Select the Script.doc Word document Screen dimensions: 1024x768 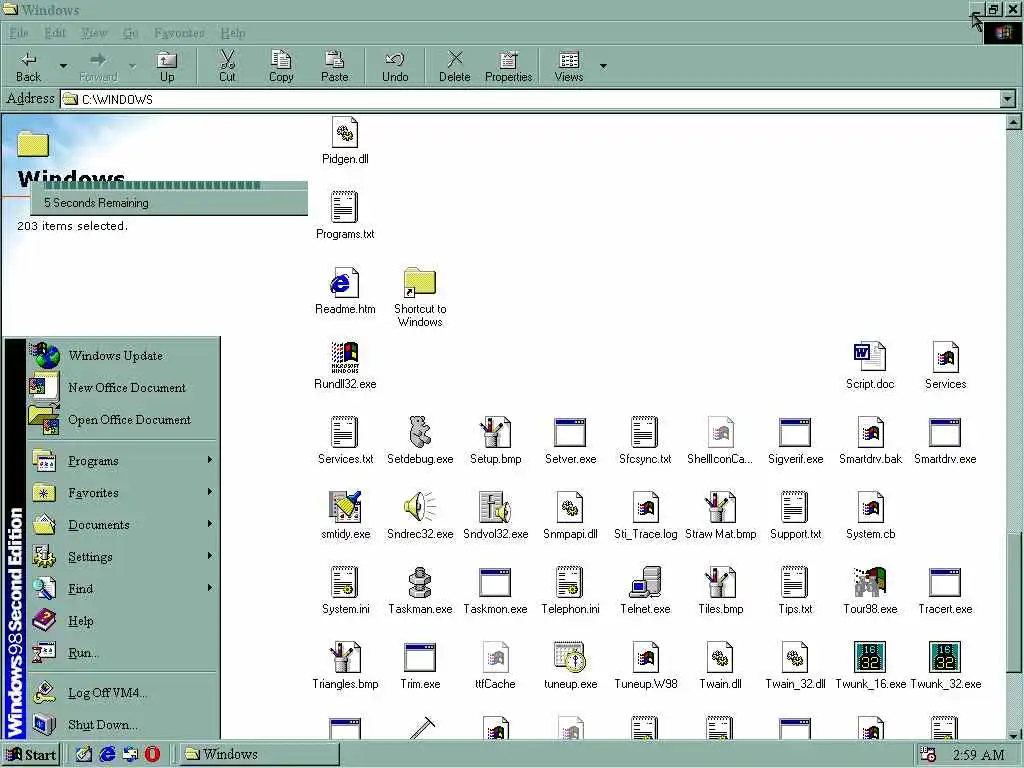(x=870, y=365)
